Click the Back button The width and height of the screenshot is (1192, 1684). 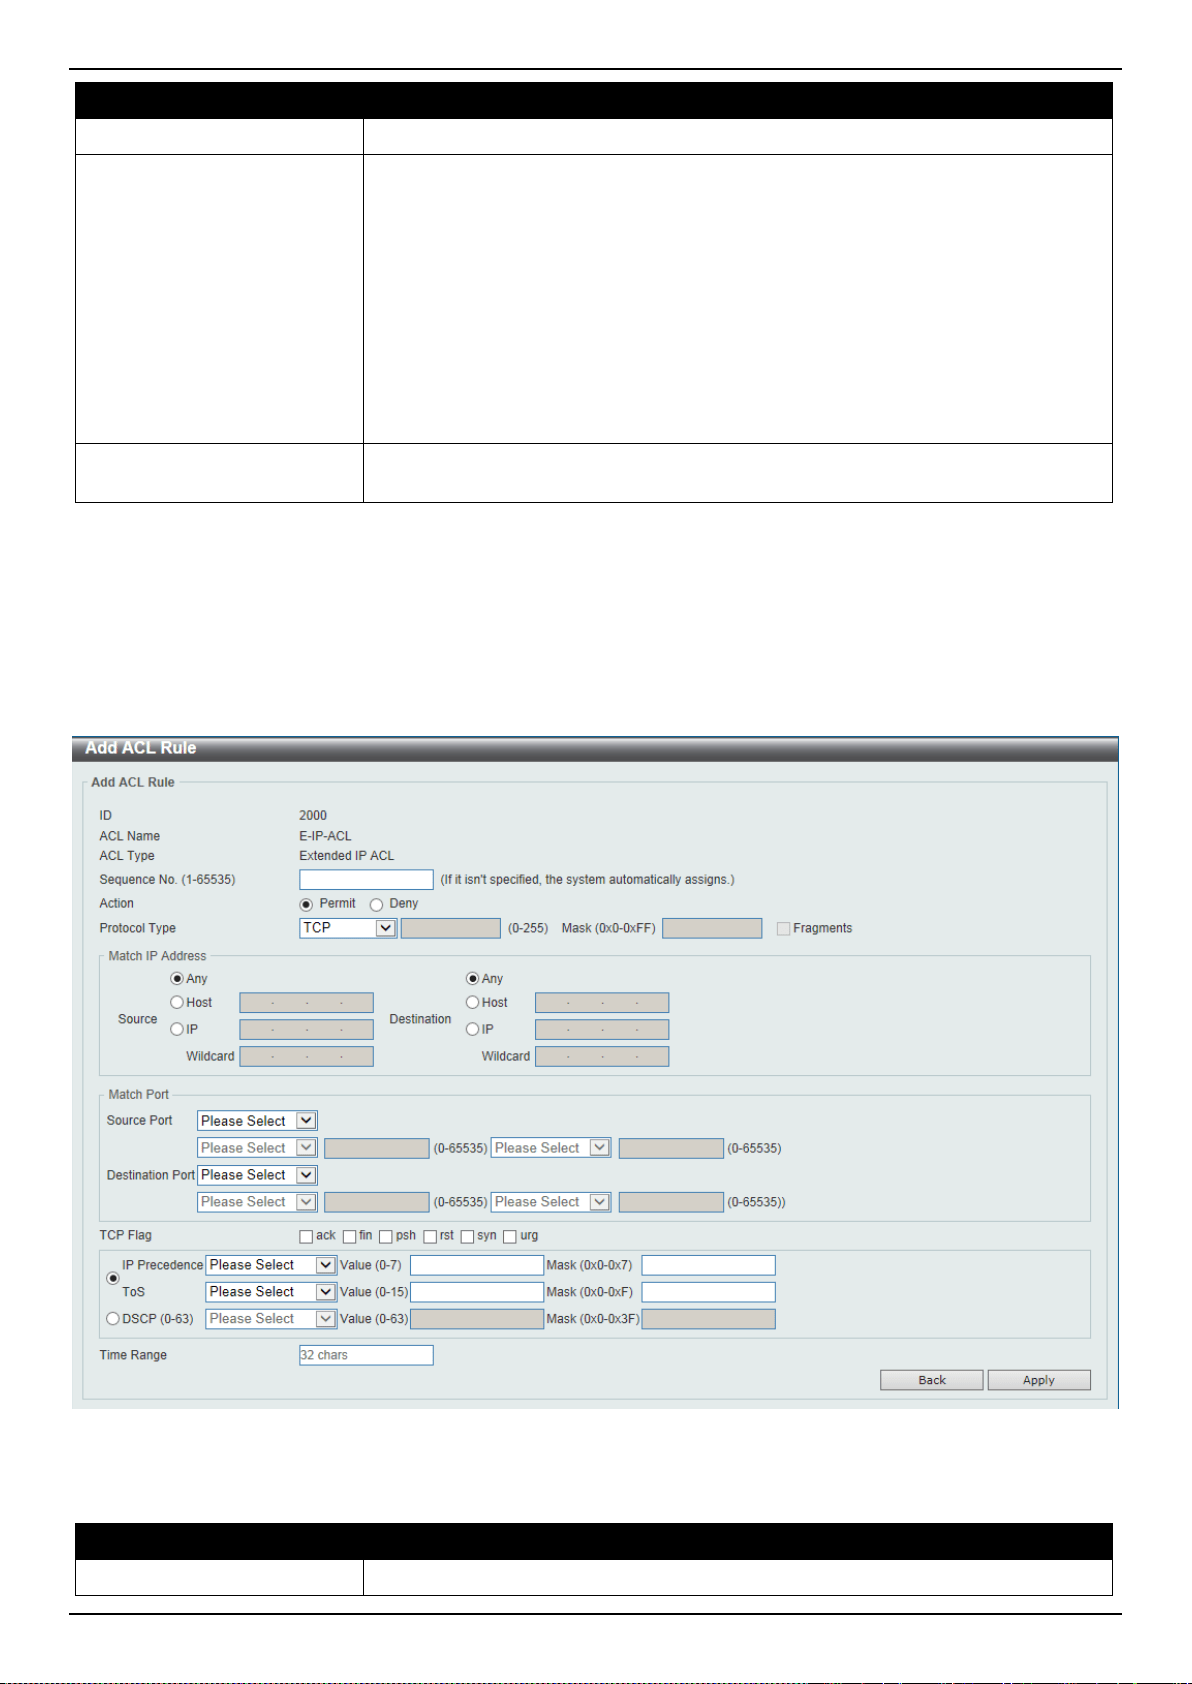click(932, 1380)
